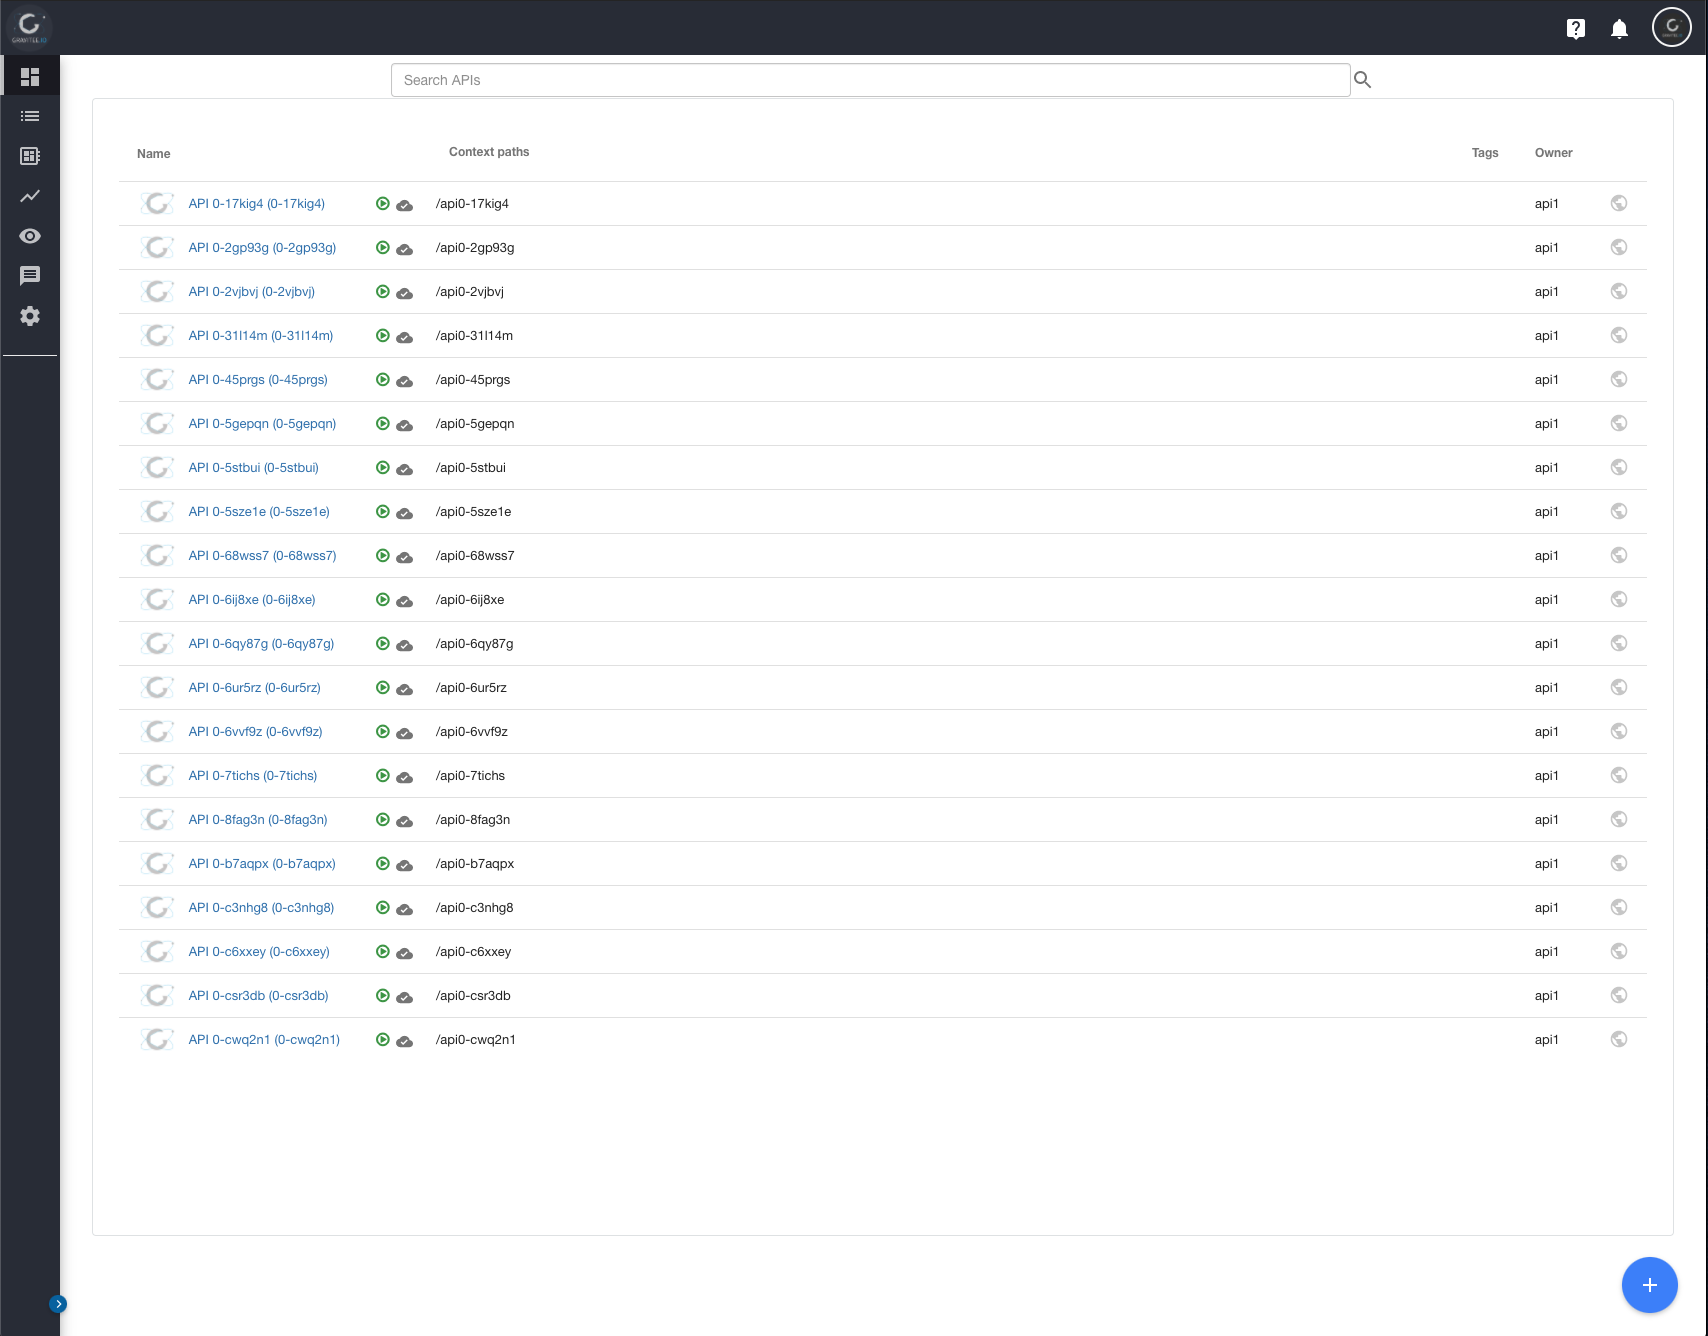Screen dimensions: 1708x1336
Task: Click the Owner column header
Action: click(x=1554, y=153)
